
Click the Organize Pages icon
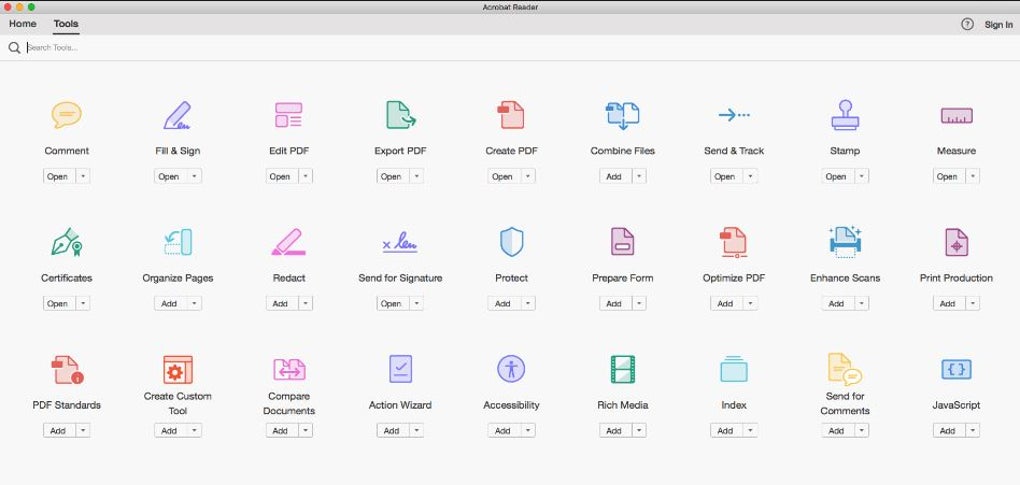point(178,242)
